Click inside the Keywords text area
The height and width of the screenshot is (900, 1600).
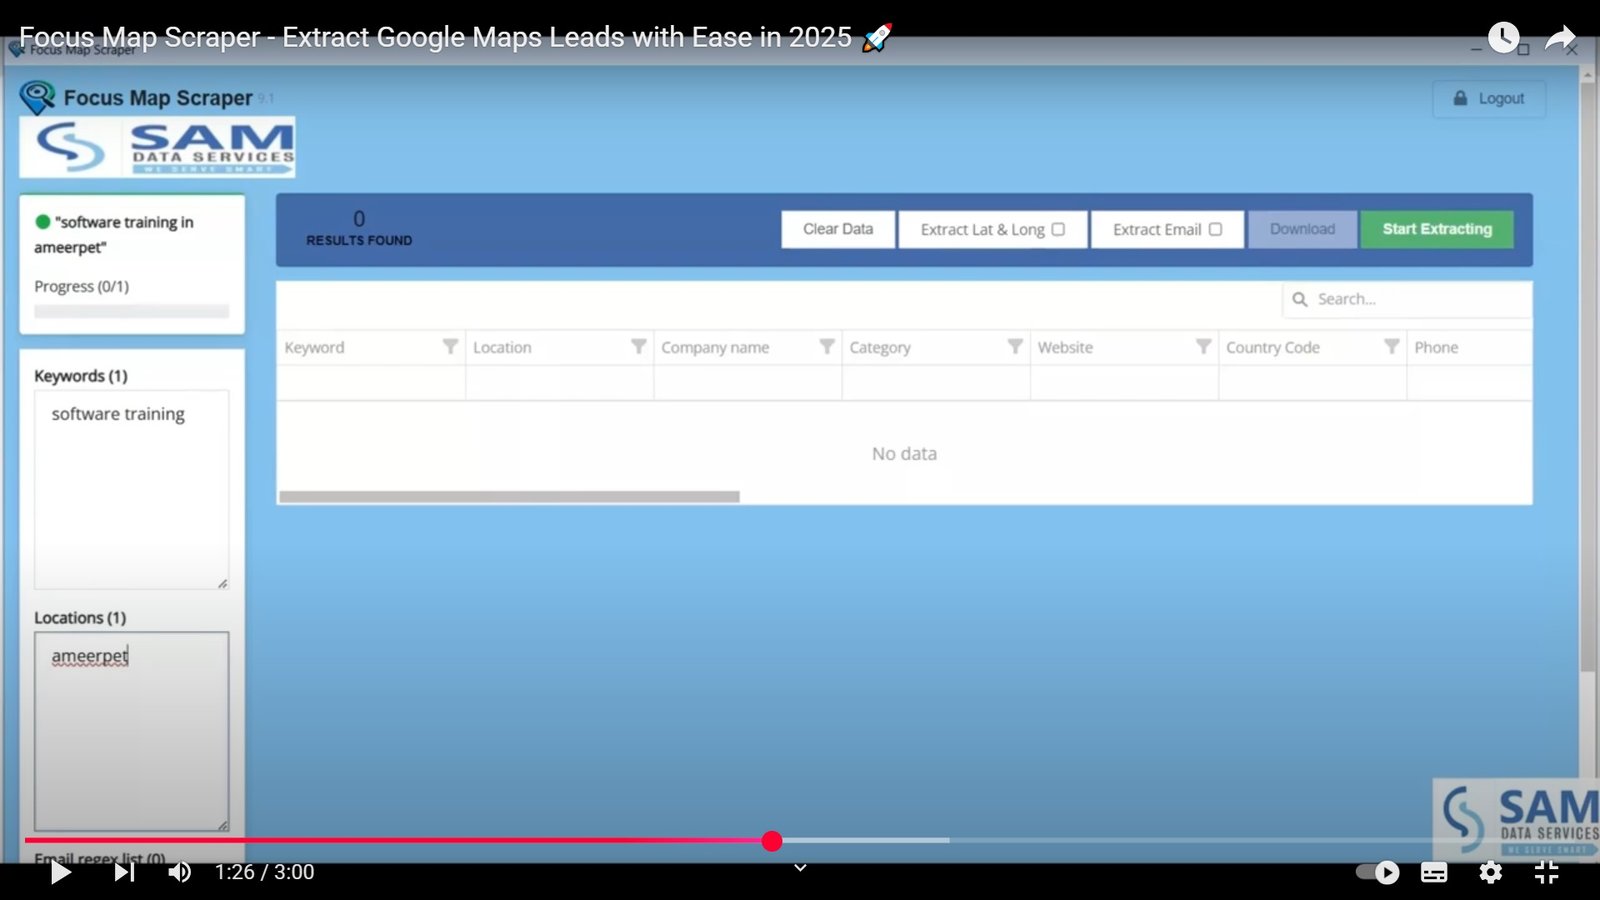click(x=131, y=489)
